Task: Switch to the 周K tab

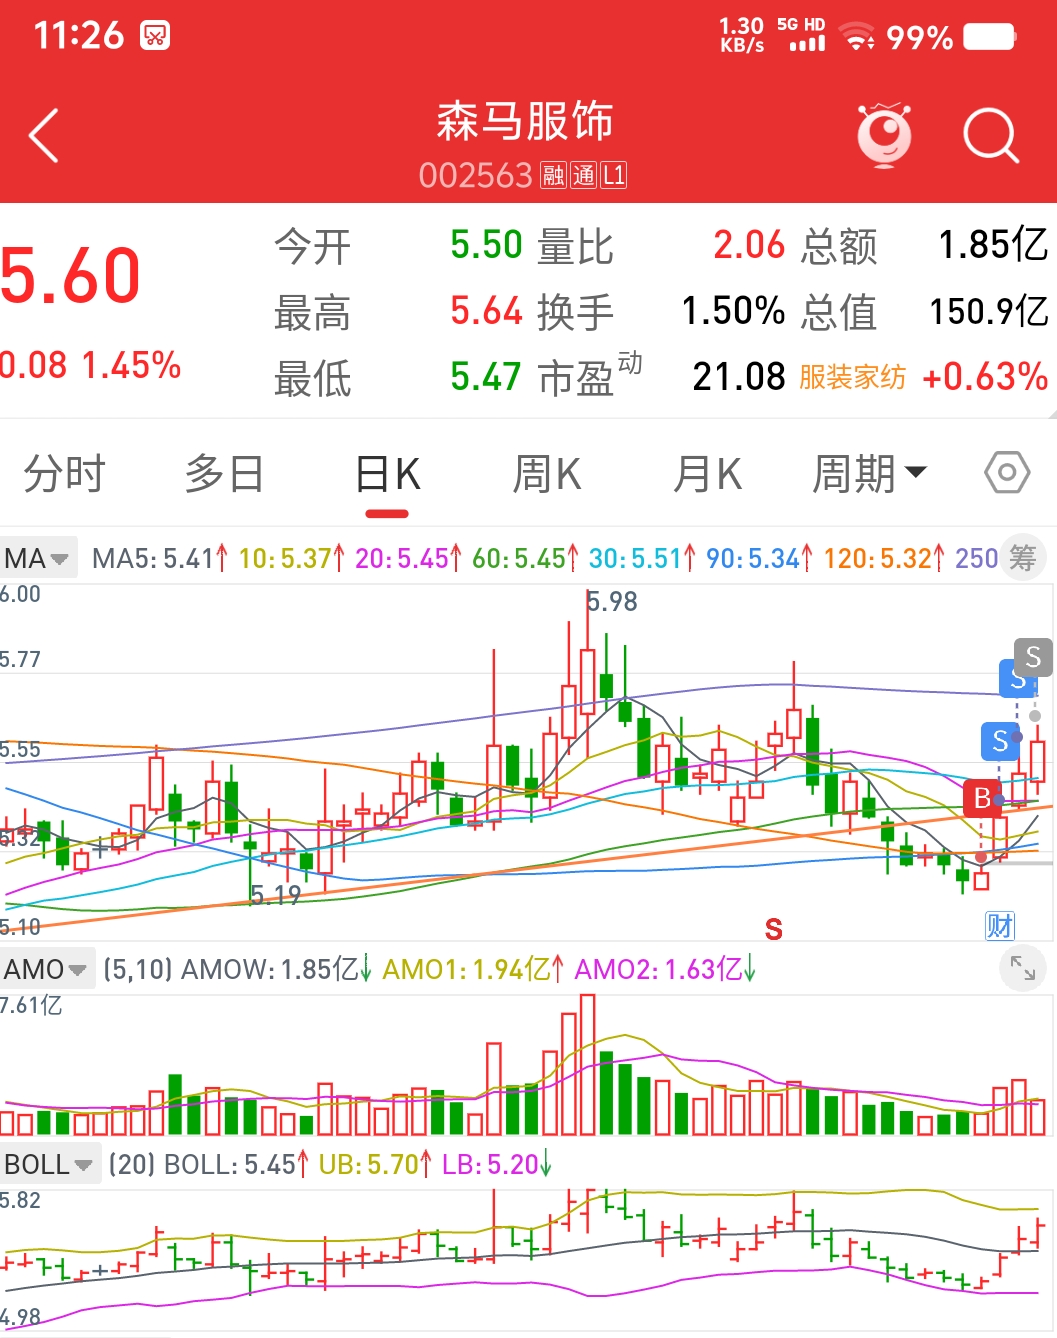Action: (x=547, y=473)
